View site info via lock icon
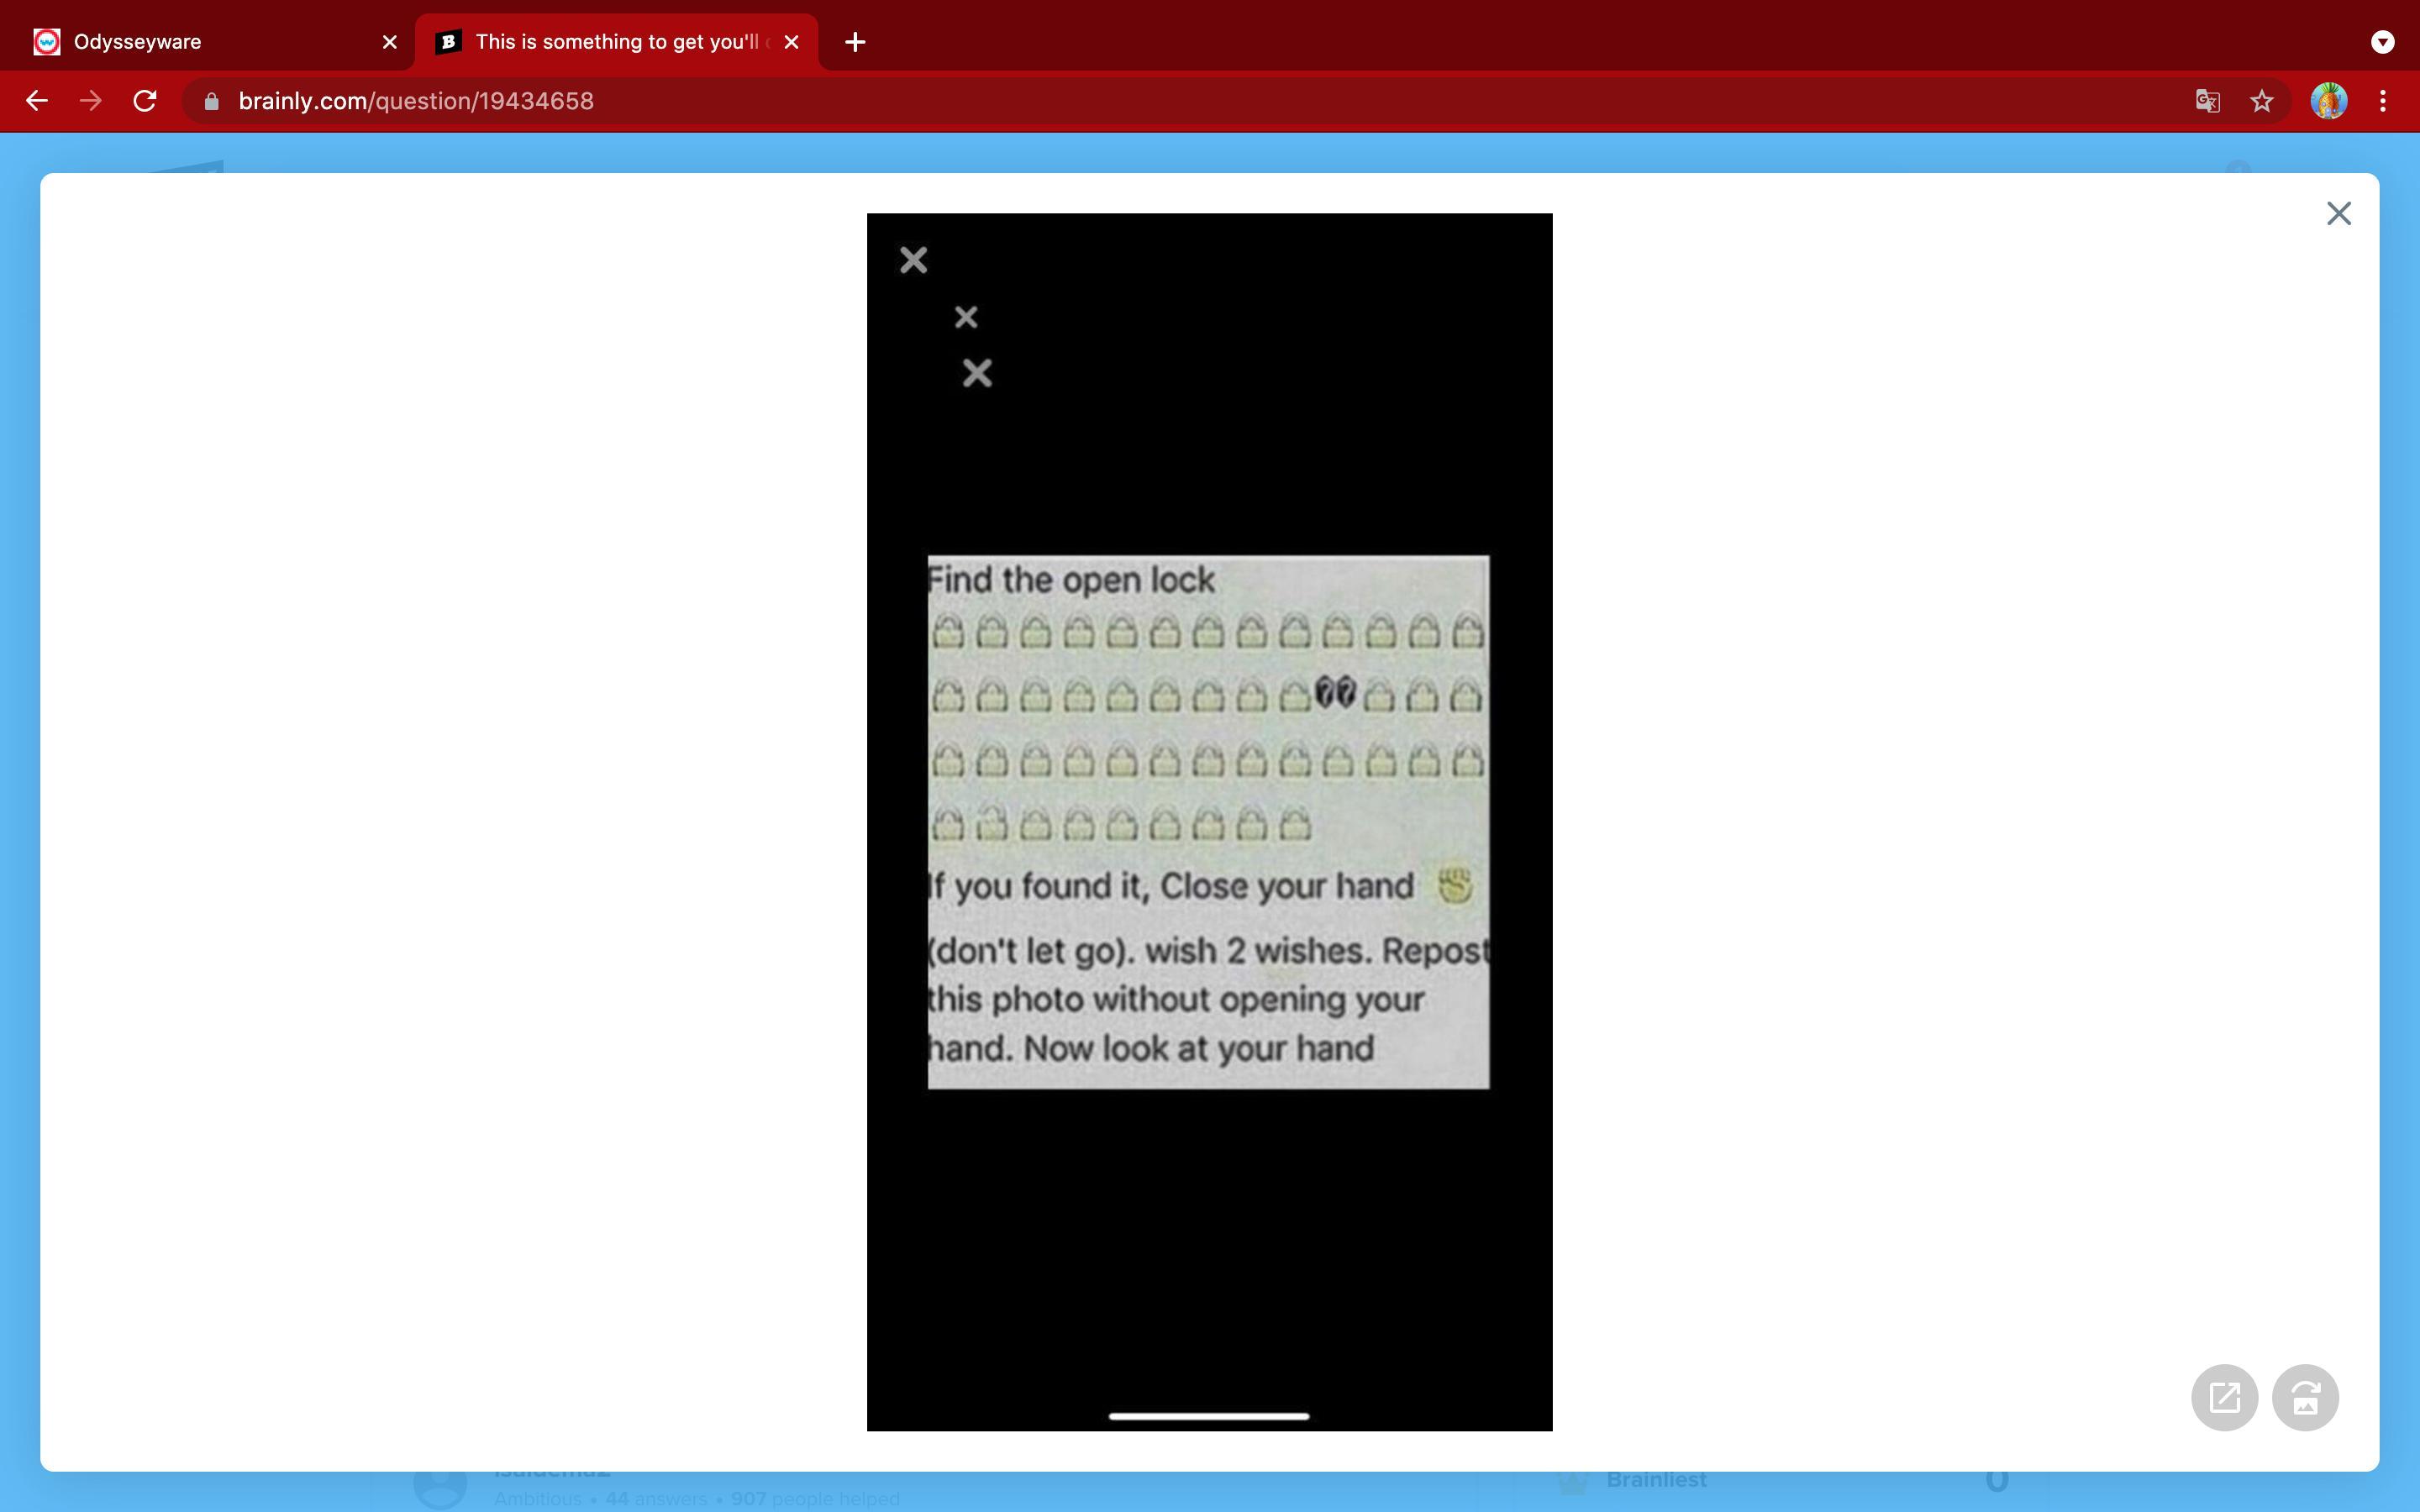This screenshot has width=2420, height=1512. 211,101
